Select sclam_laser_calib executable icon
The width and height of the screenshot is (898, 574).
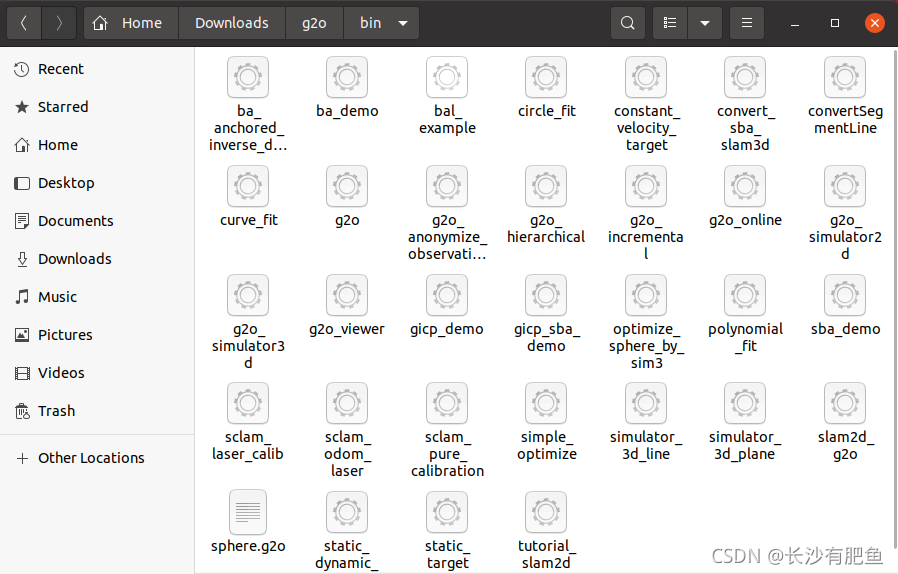248,403
